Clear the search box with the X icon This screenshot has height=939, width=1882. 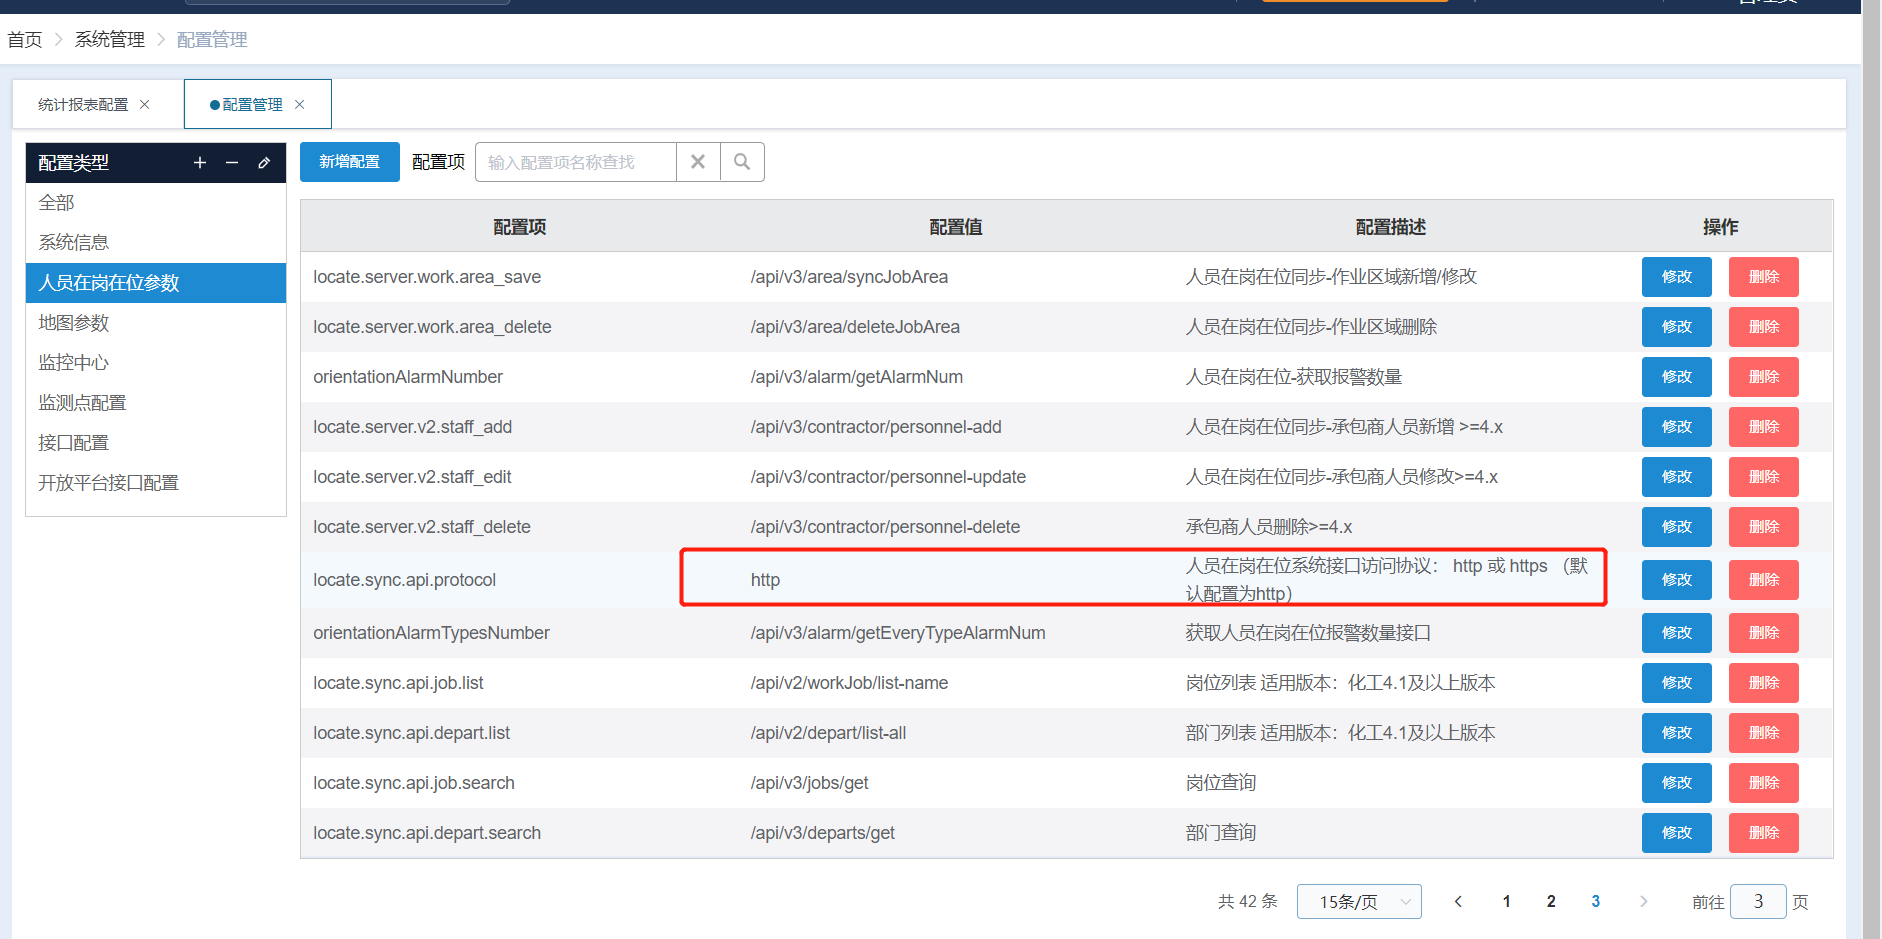pos(698,162)
